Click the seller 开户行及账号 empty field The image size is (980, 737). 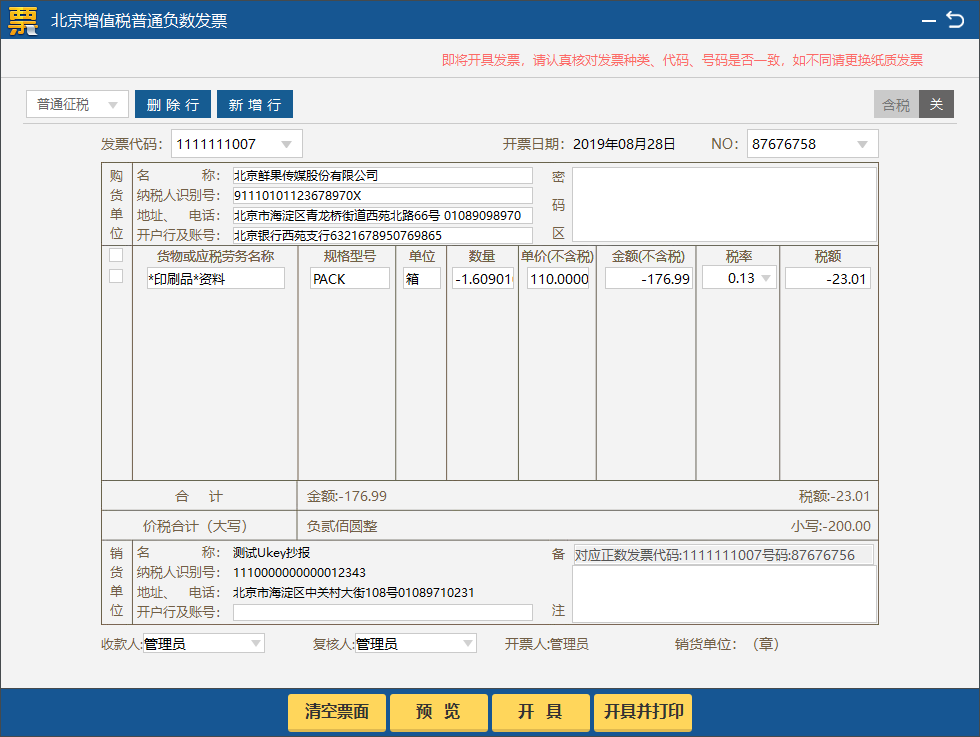(382, 612)
